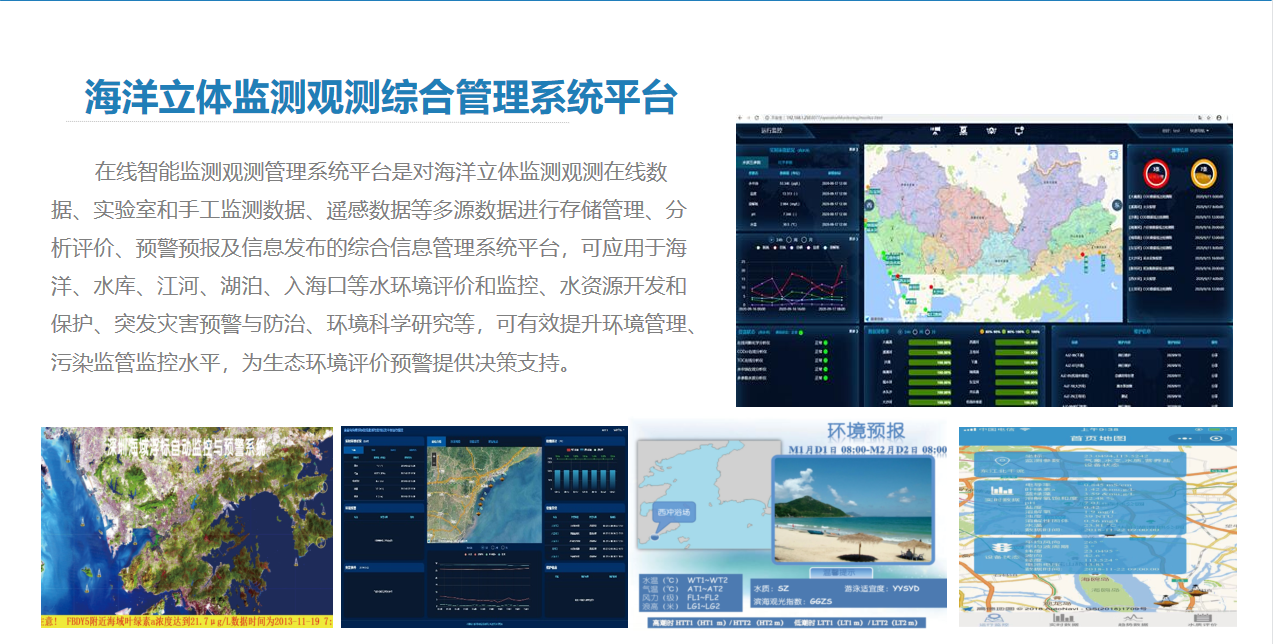Viewport: 1273px width, 644px height.
Task: Click the first green progress bar in data panel
Action: point(929,341)
